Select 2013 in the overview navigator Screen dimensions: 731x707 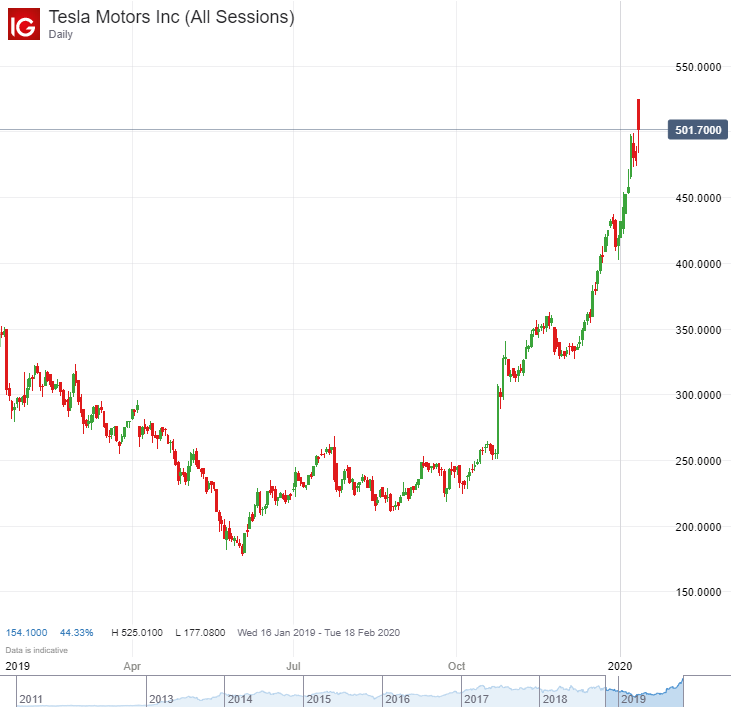pyautogui.click(x=161, y=699)
